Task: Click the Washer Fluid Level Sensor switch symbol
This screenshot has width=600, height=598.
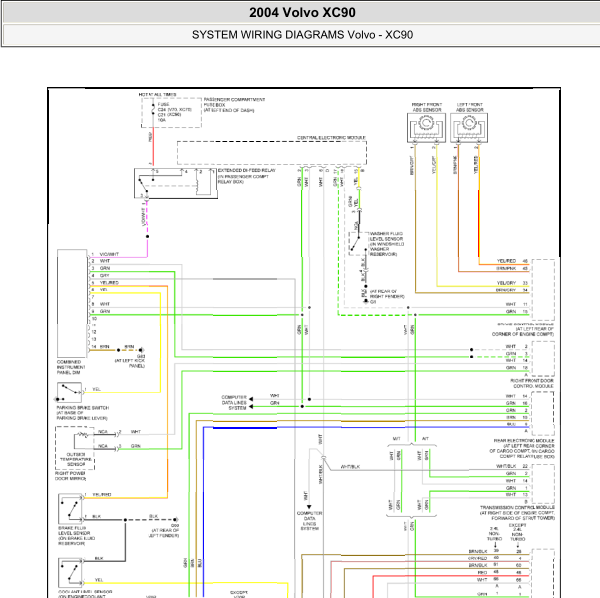Action: pos(358,243)
